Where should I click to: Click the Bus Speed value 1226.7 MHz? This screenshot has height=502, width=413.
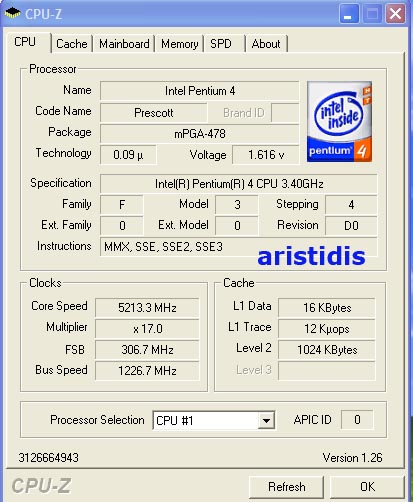pos(147,371)
